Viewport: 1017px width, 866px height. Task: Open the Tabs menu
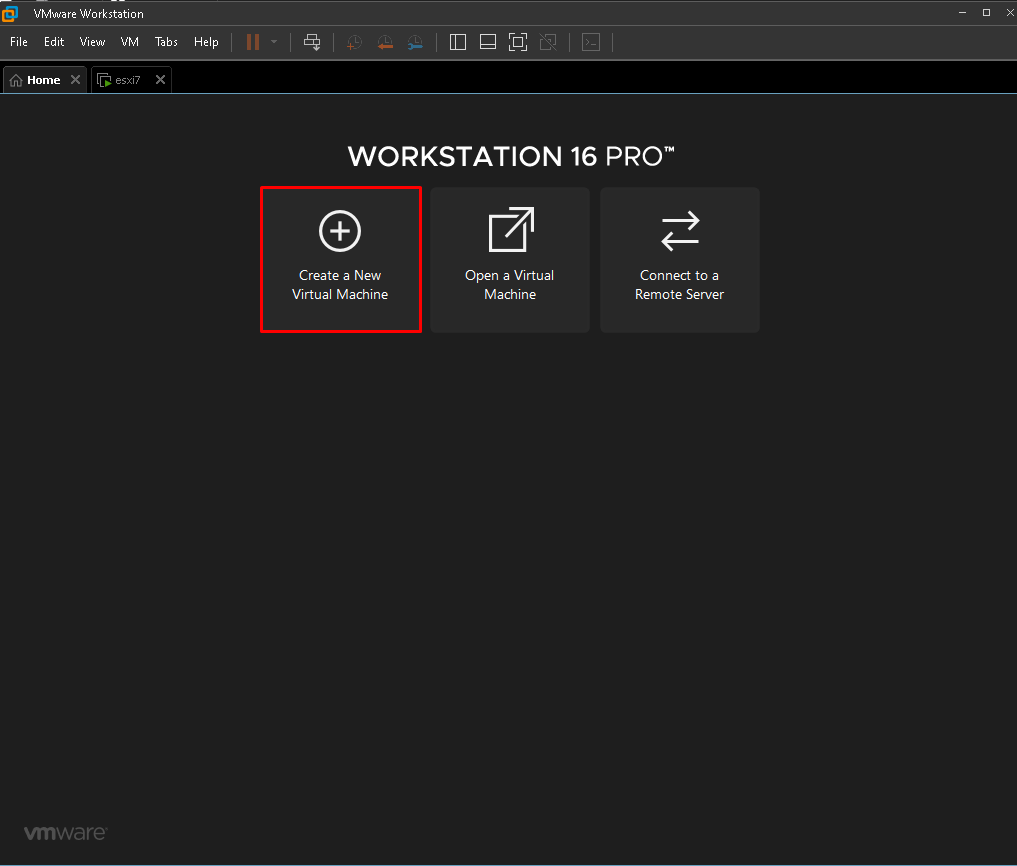[x=166, y=42]
